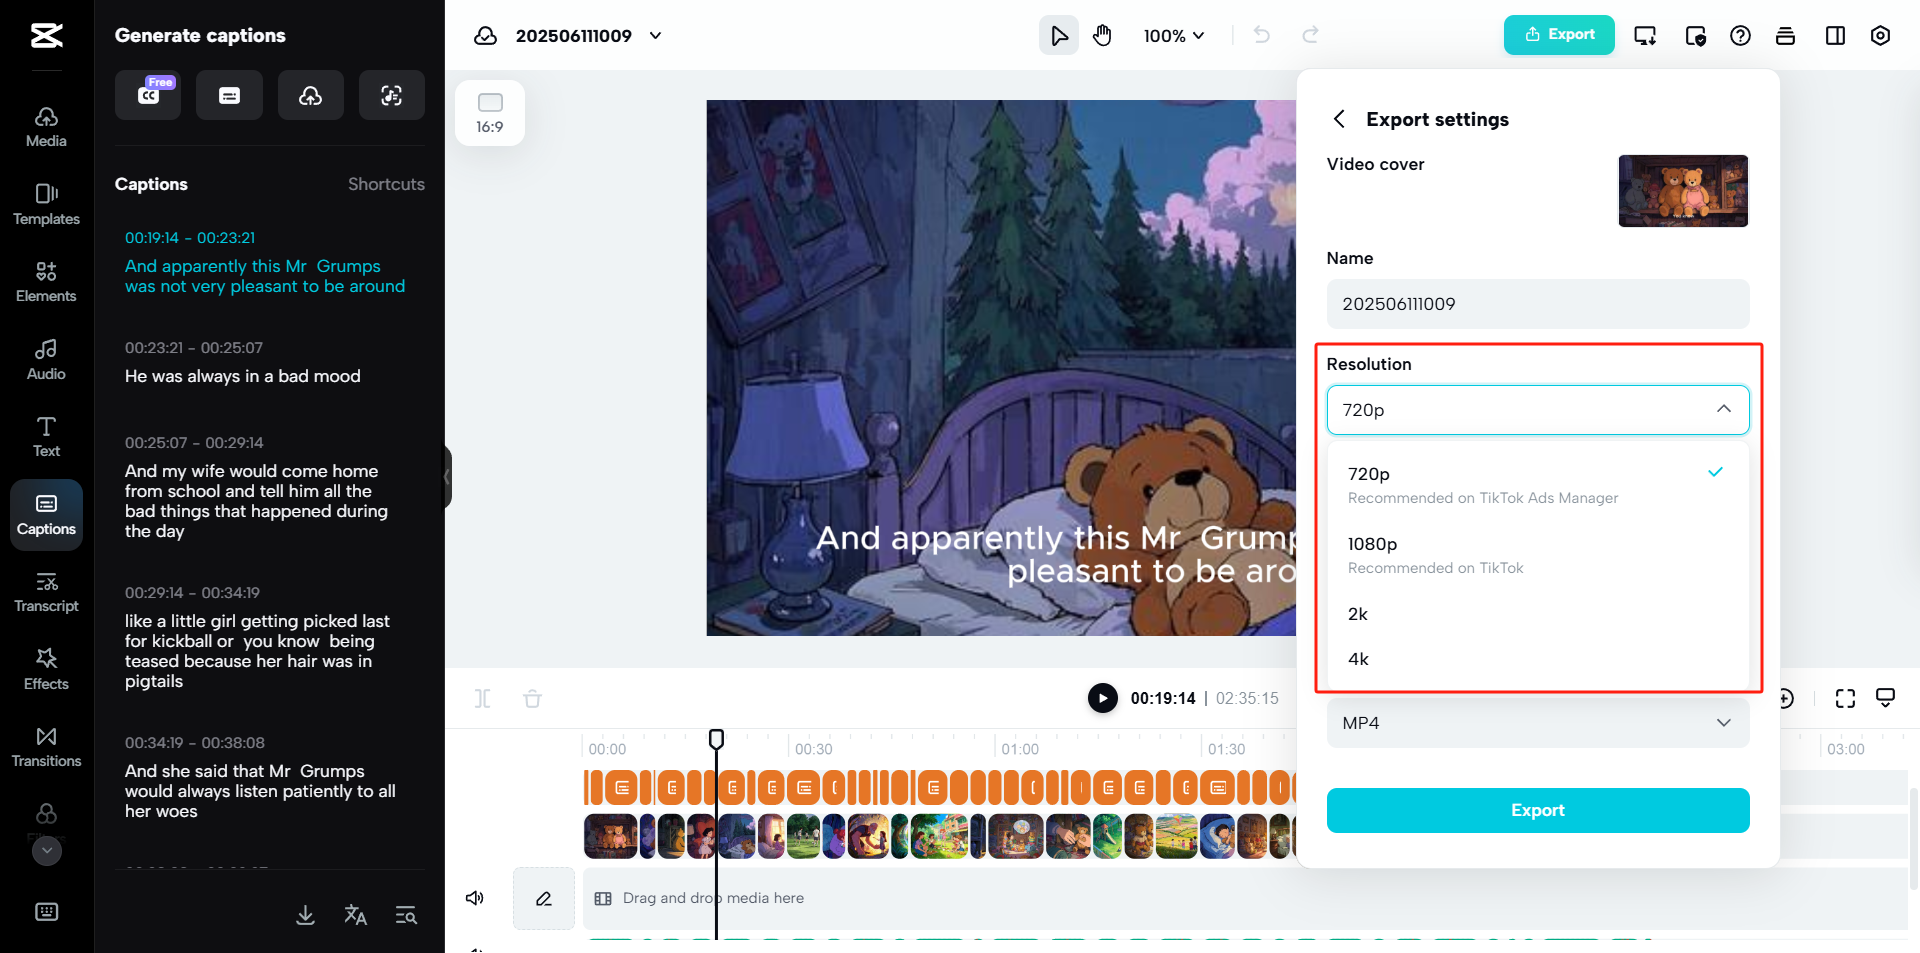Choose 720p resolution
The image size is (1920, 953).
click(1538, 484)
